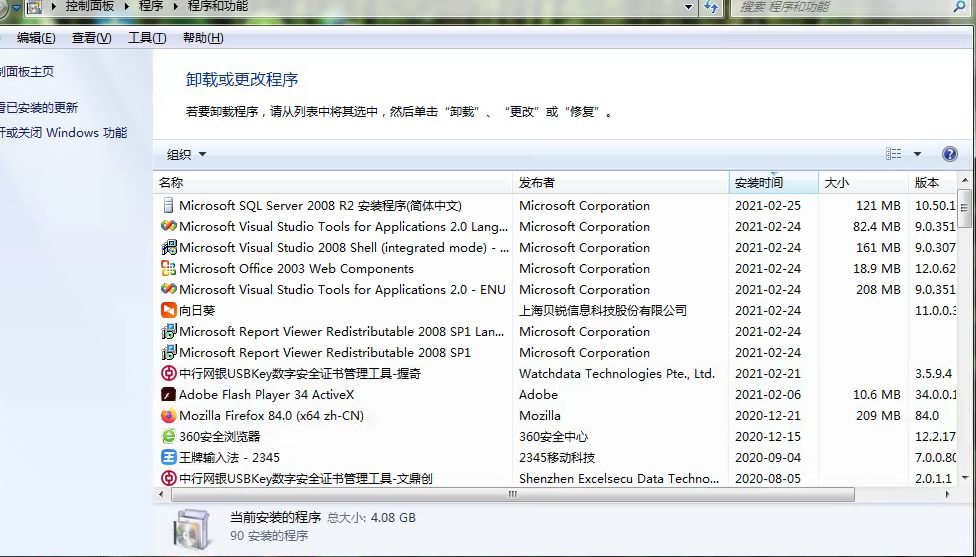The width and height of the screenshot is (976, 557).
Task: Select Microsoft Office 2003 Web Components row
Action: (555, 268)
